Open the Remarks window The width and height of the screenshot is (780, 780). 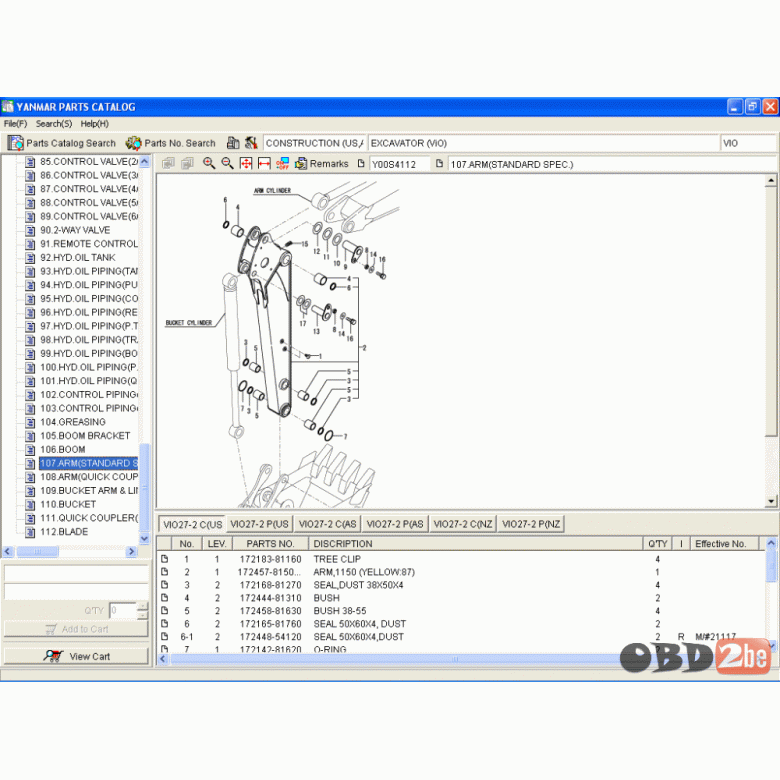tap(322, 164)
